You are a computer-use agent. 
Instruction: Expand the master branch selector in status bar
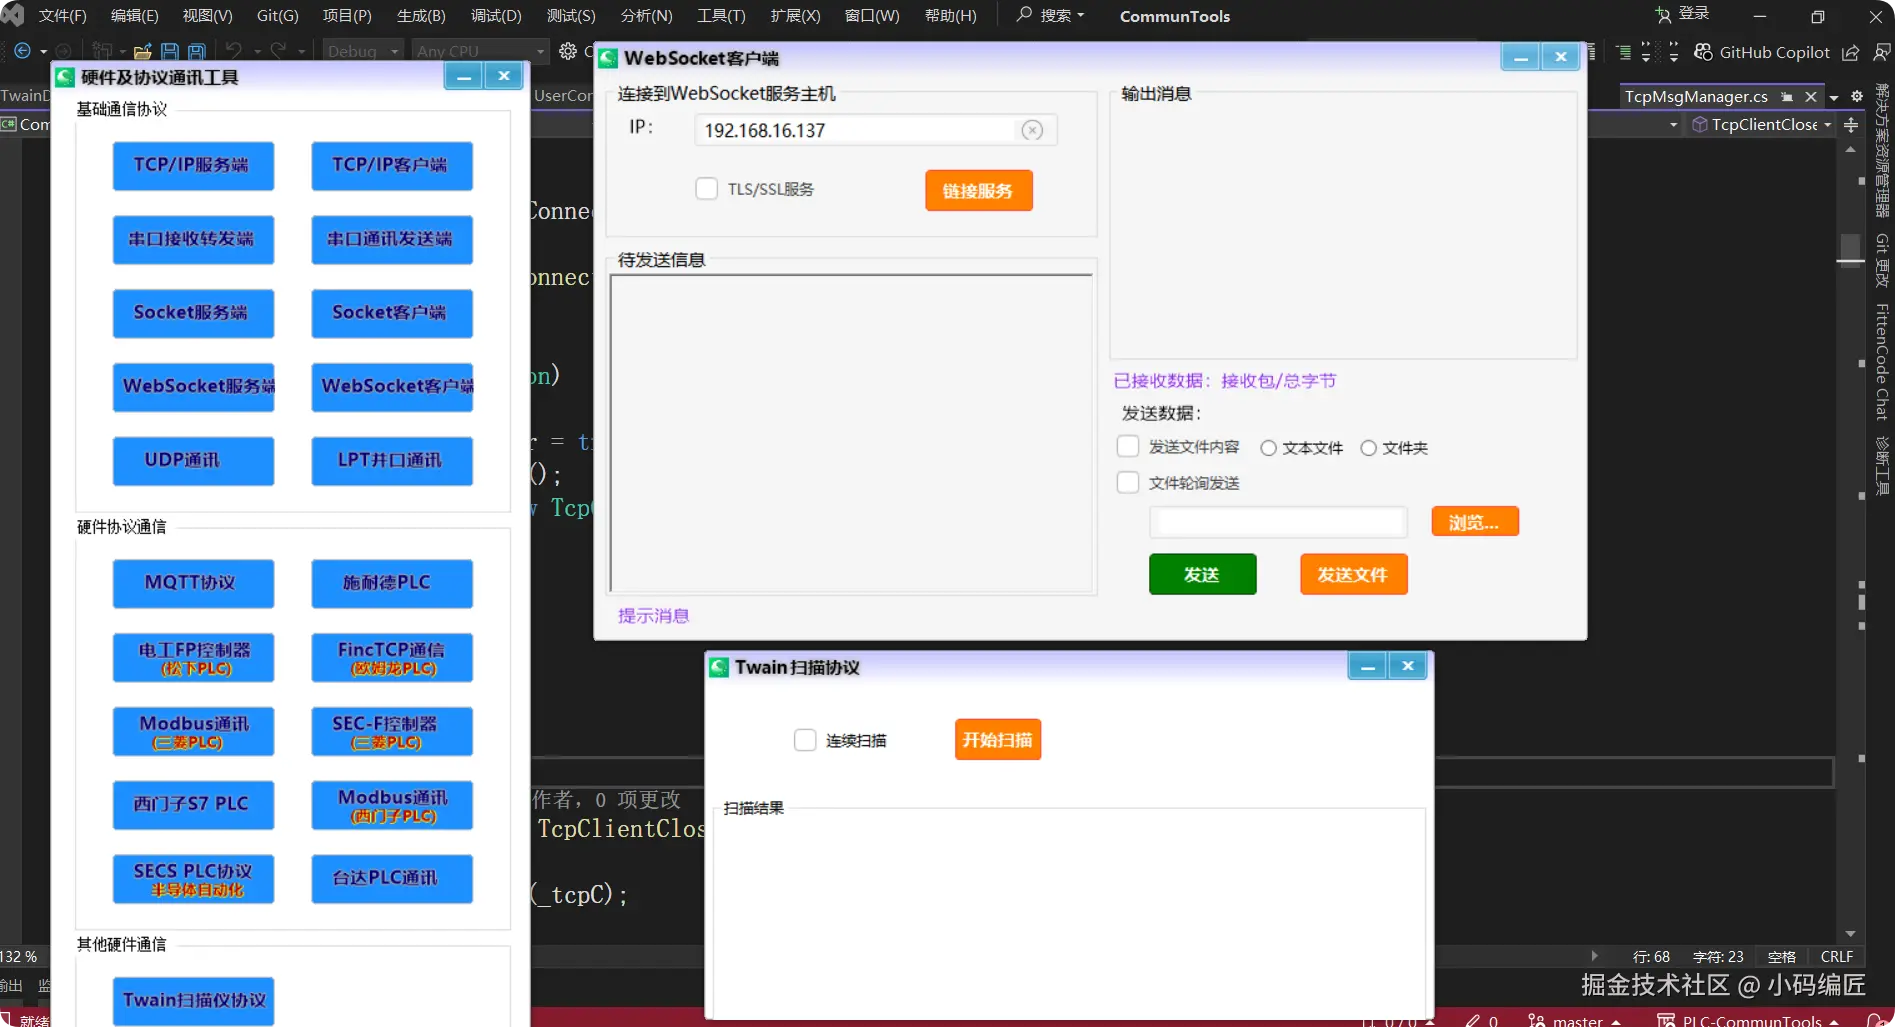(x=1616, y=1021)
